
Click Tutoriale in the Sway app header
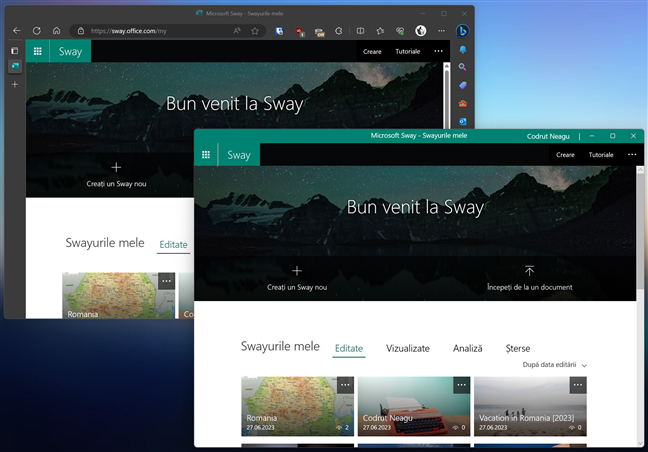[x=601, y=155]
